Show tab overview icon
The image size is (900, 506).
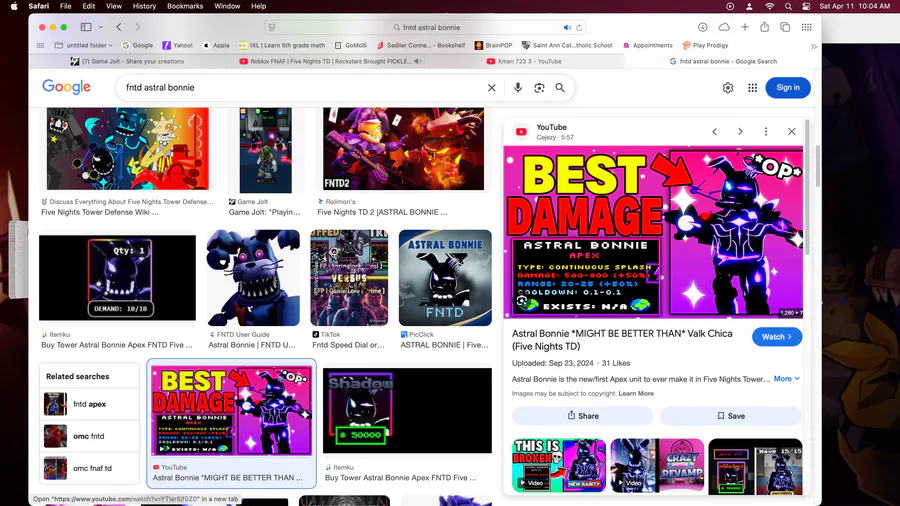click(785, 27)
